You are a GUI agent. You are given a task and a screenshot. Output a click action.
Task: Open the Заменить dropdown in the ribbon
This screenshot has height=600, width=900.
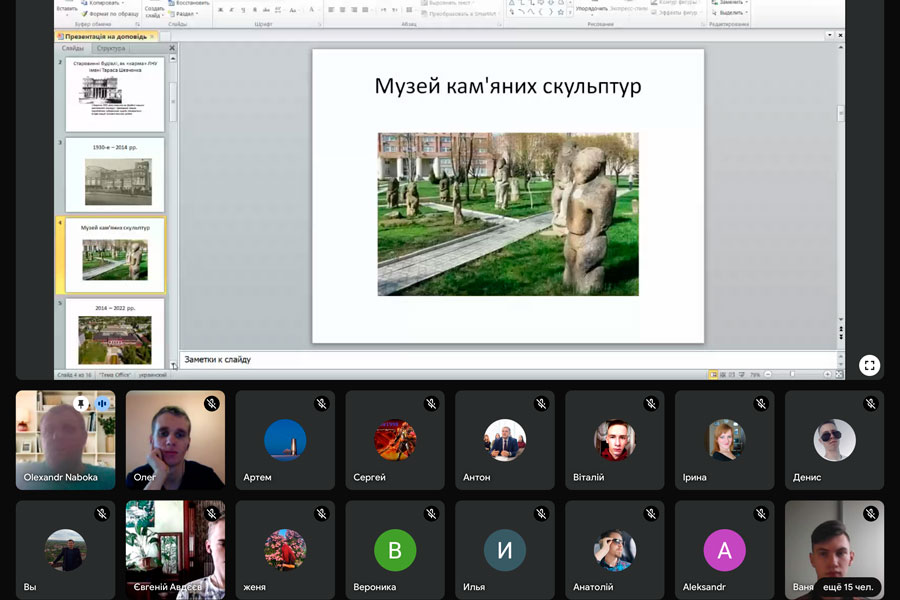pos(731,3)
